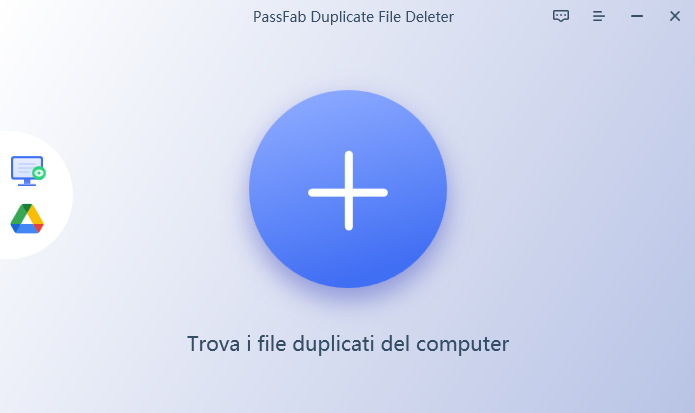Choose the triangular Drive logo in sidebar
Viewport: 695px width, 413px height.
(x=27, y=218)
